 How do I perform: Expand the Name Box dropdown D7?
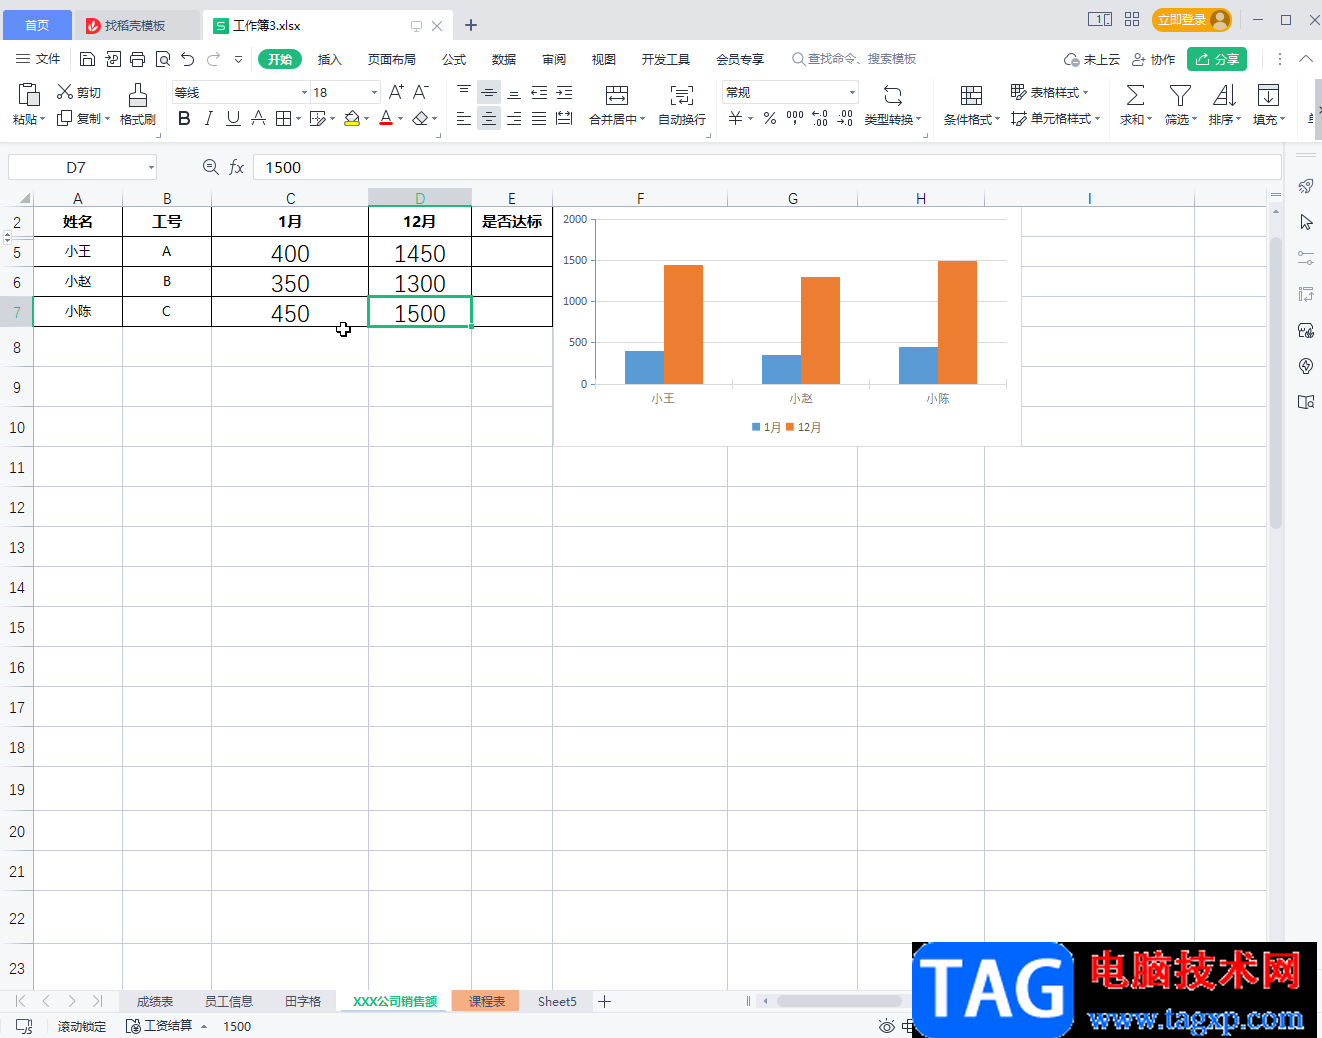point(151,168)
